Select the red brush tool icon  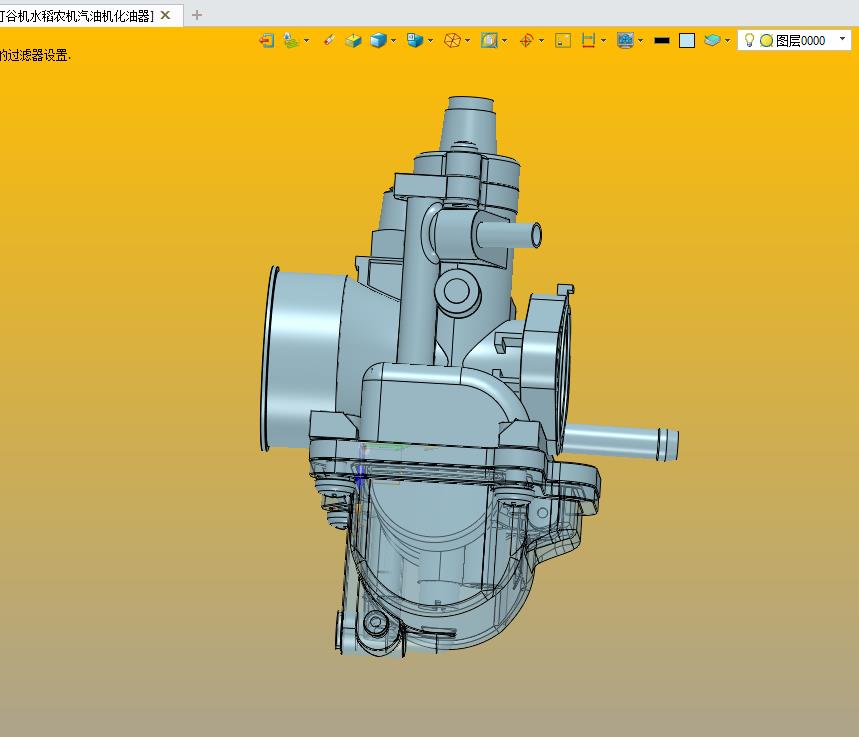coord(329,39)
